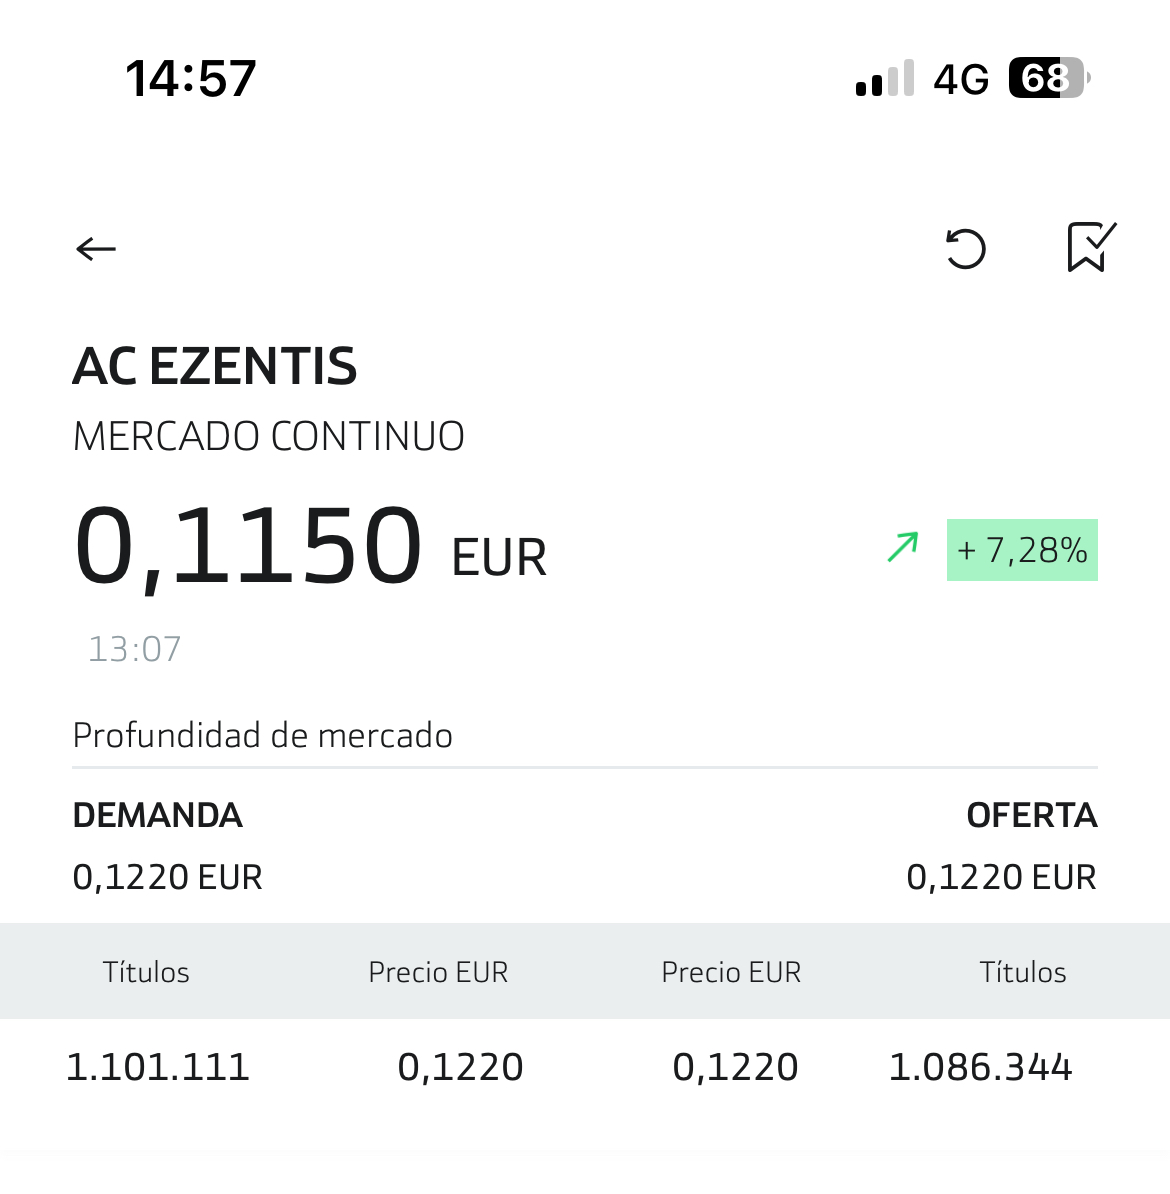Tap the 0,1150 EUR current price
Screen dimensions: 1170x1194
pyautogui.click(x=310, y=548)
